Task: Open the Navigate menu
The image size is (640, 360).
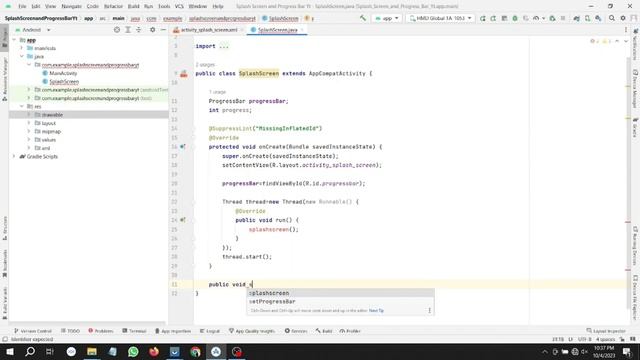Action: point(71,7)
